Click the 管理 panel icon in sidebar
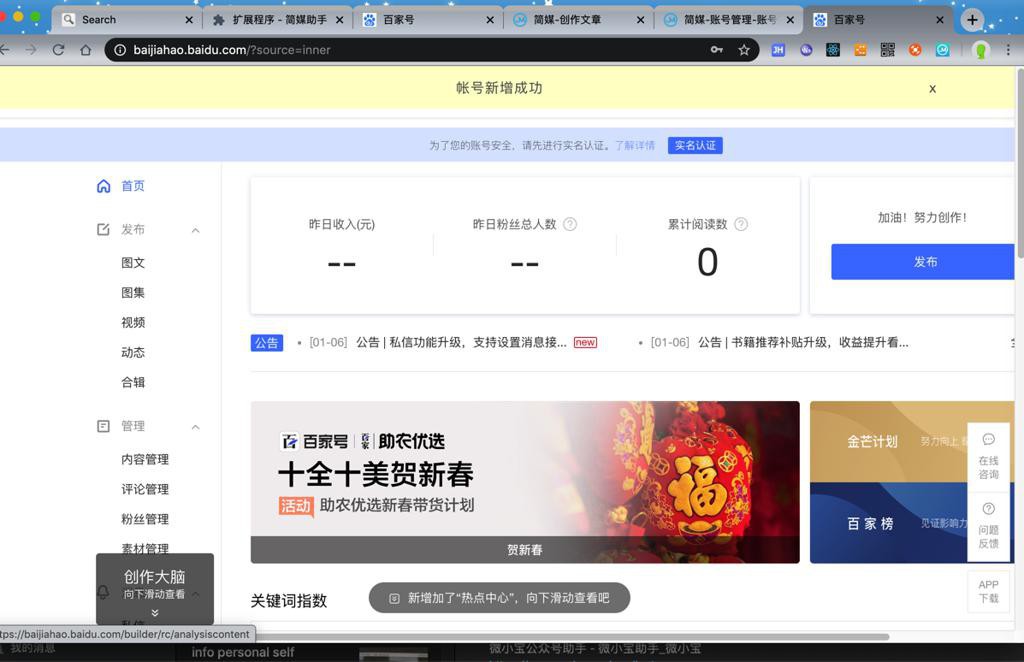The width and height of the screenshot is (1024, 662). click(103, 426)
